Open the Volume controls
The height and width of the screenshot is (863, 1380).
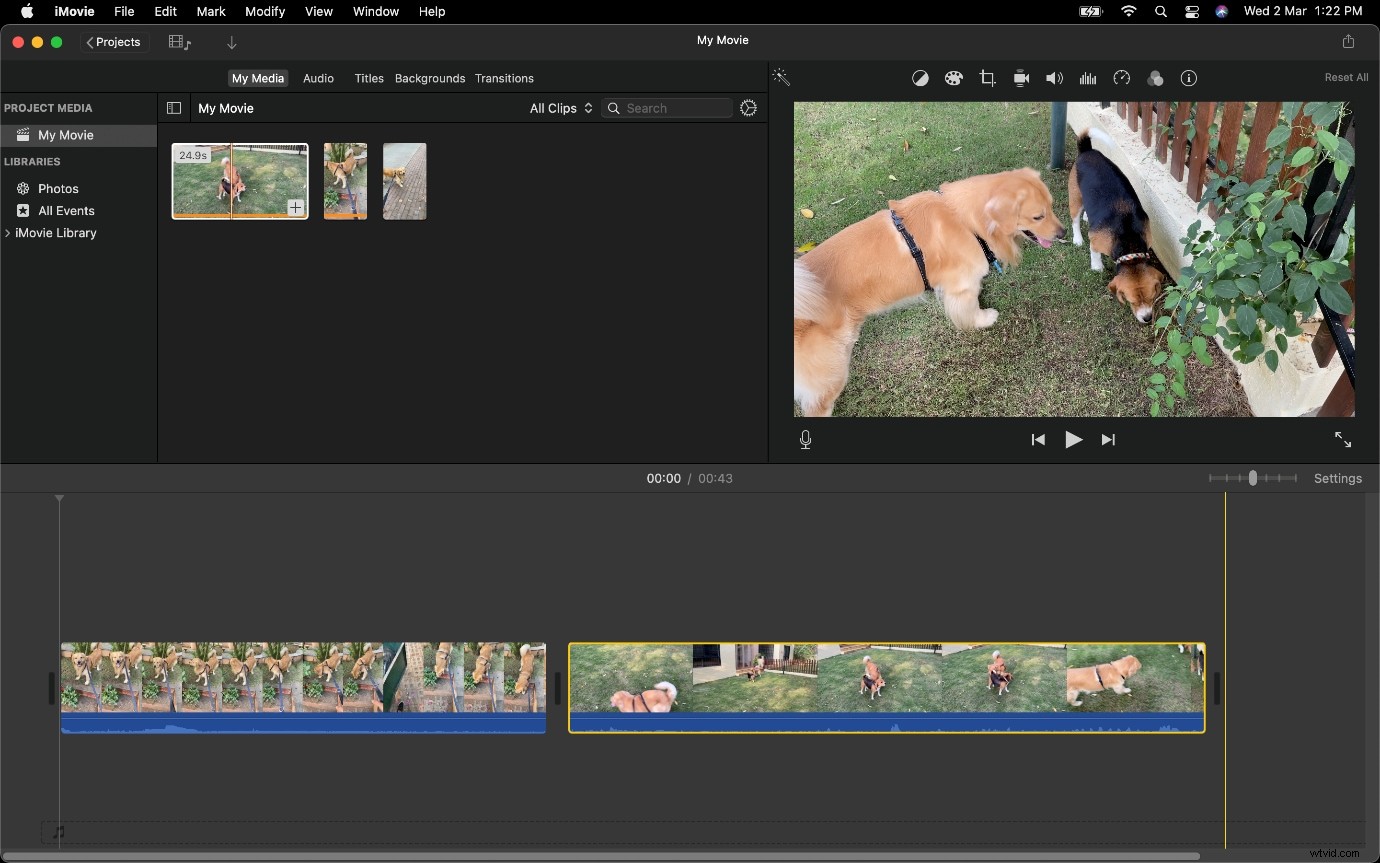(1054, 78)
